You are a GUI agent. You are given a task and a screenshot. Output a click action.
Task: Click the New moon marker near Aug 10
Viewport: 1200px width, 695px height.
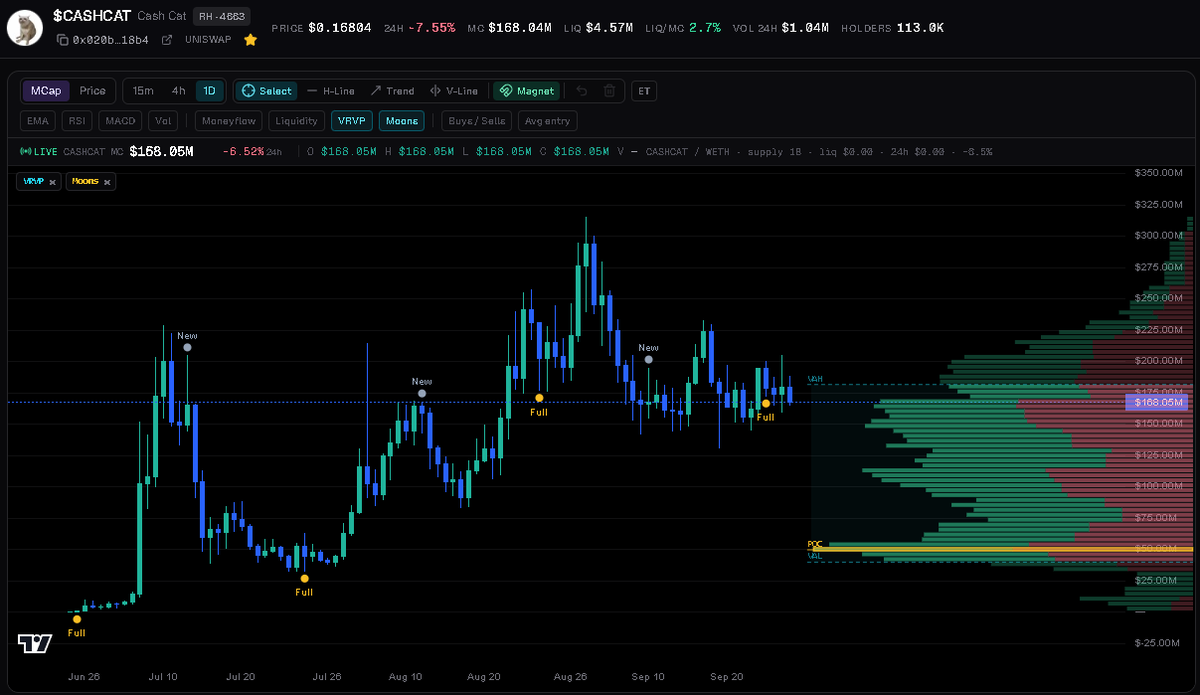[422, 394]
